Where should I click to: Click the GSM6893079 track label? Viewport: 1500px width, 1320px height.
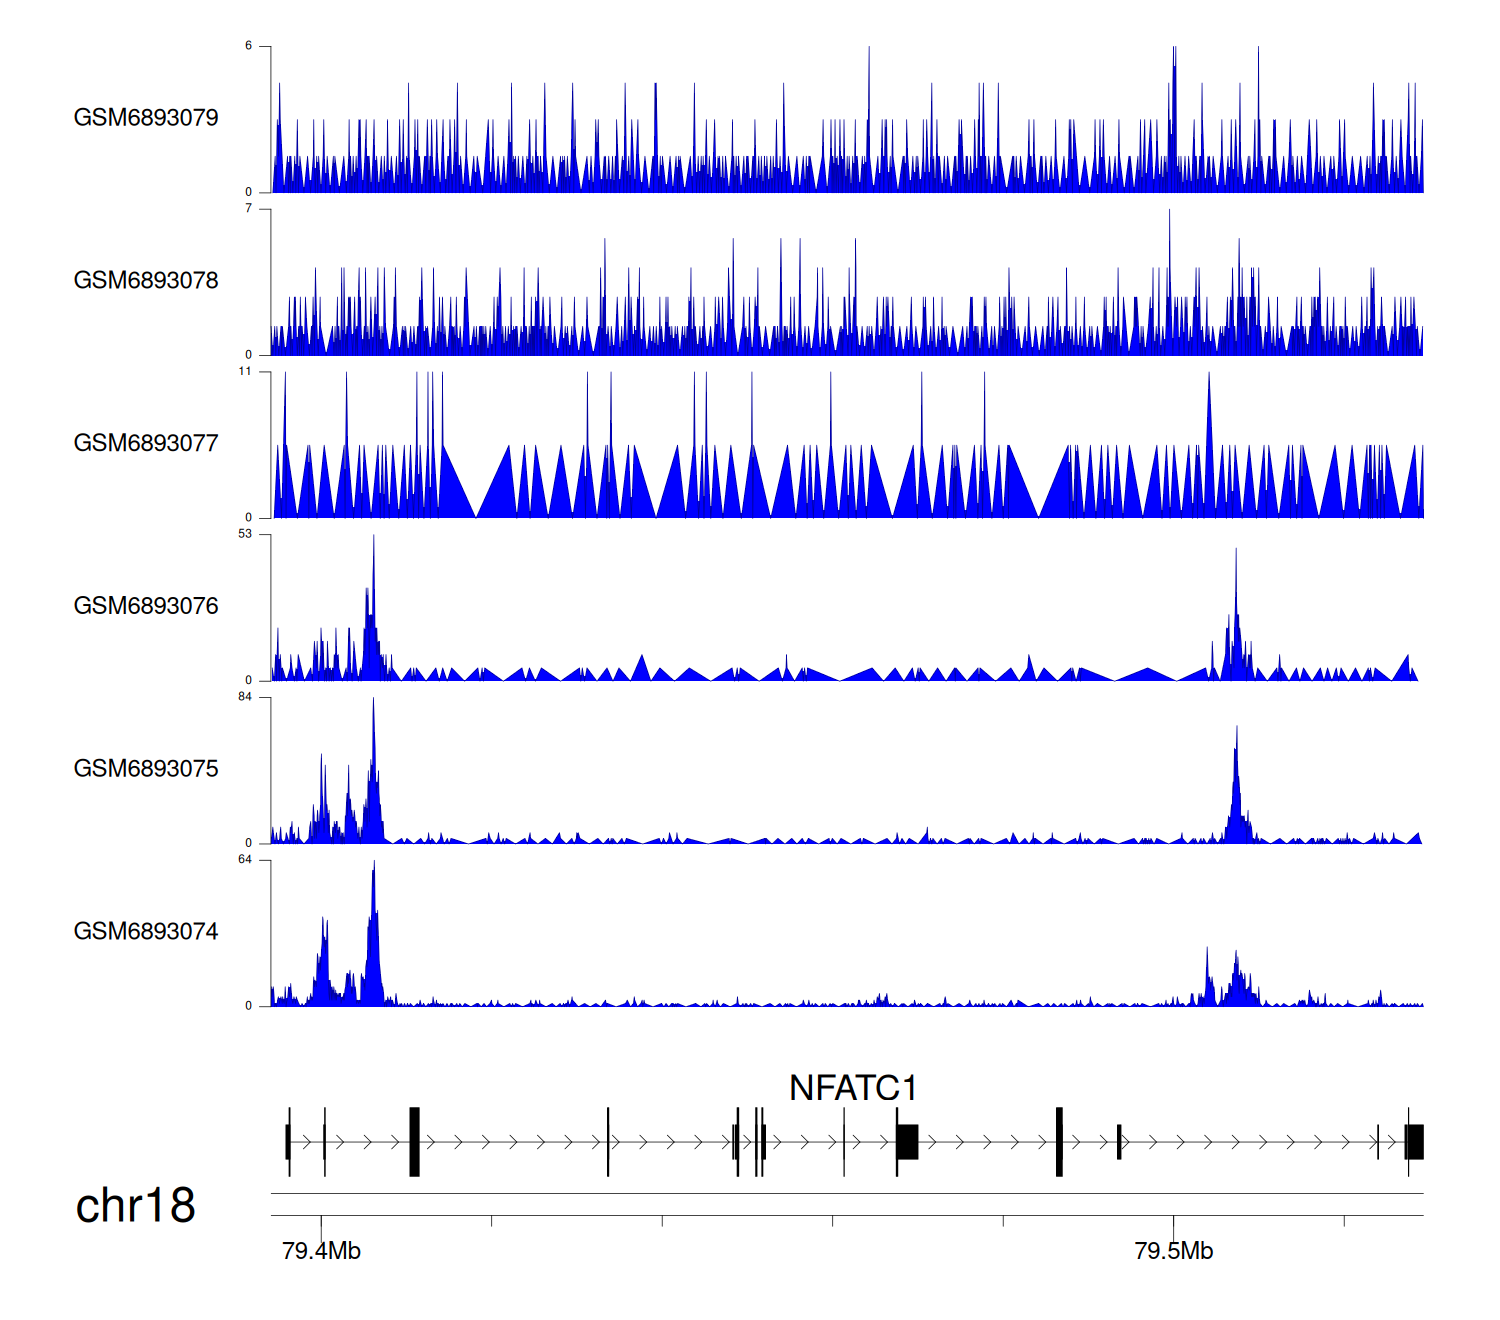point(146,118)
